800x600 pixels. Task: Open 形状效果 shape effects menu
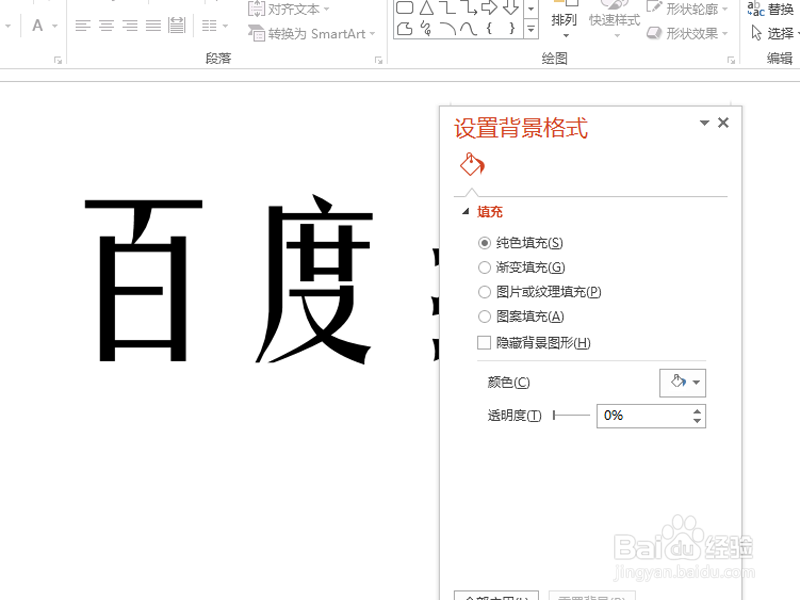click(x=687, y=34)
